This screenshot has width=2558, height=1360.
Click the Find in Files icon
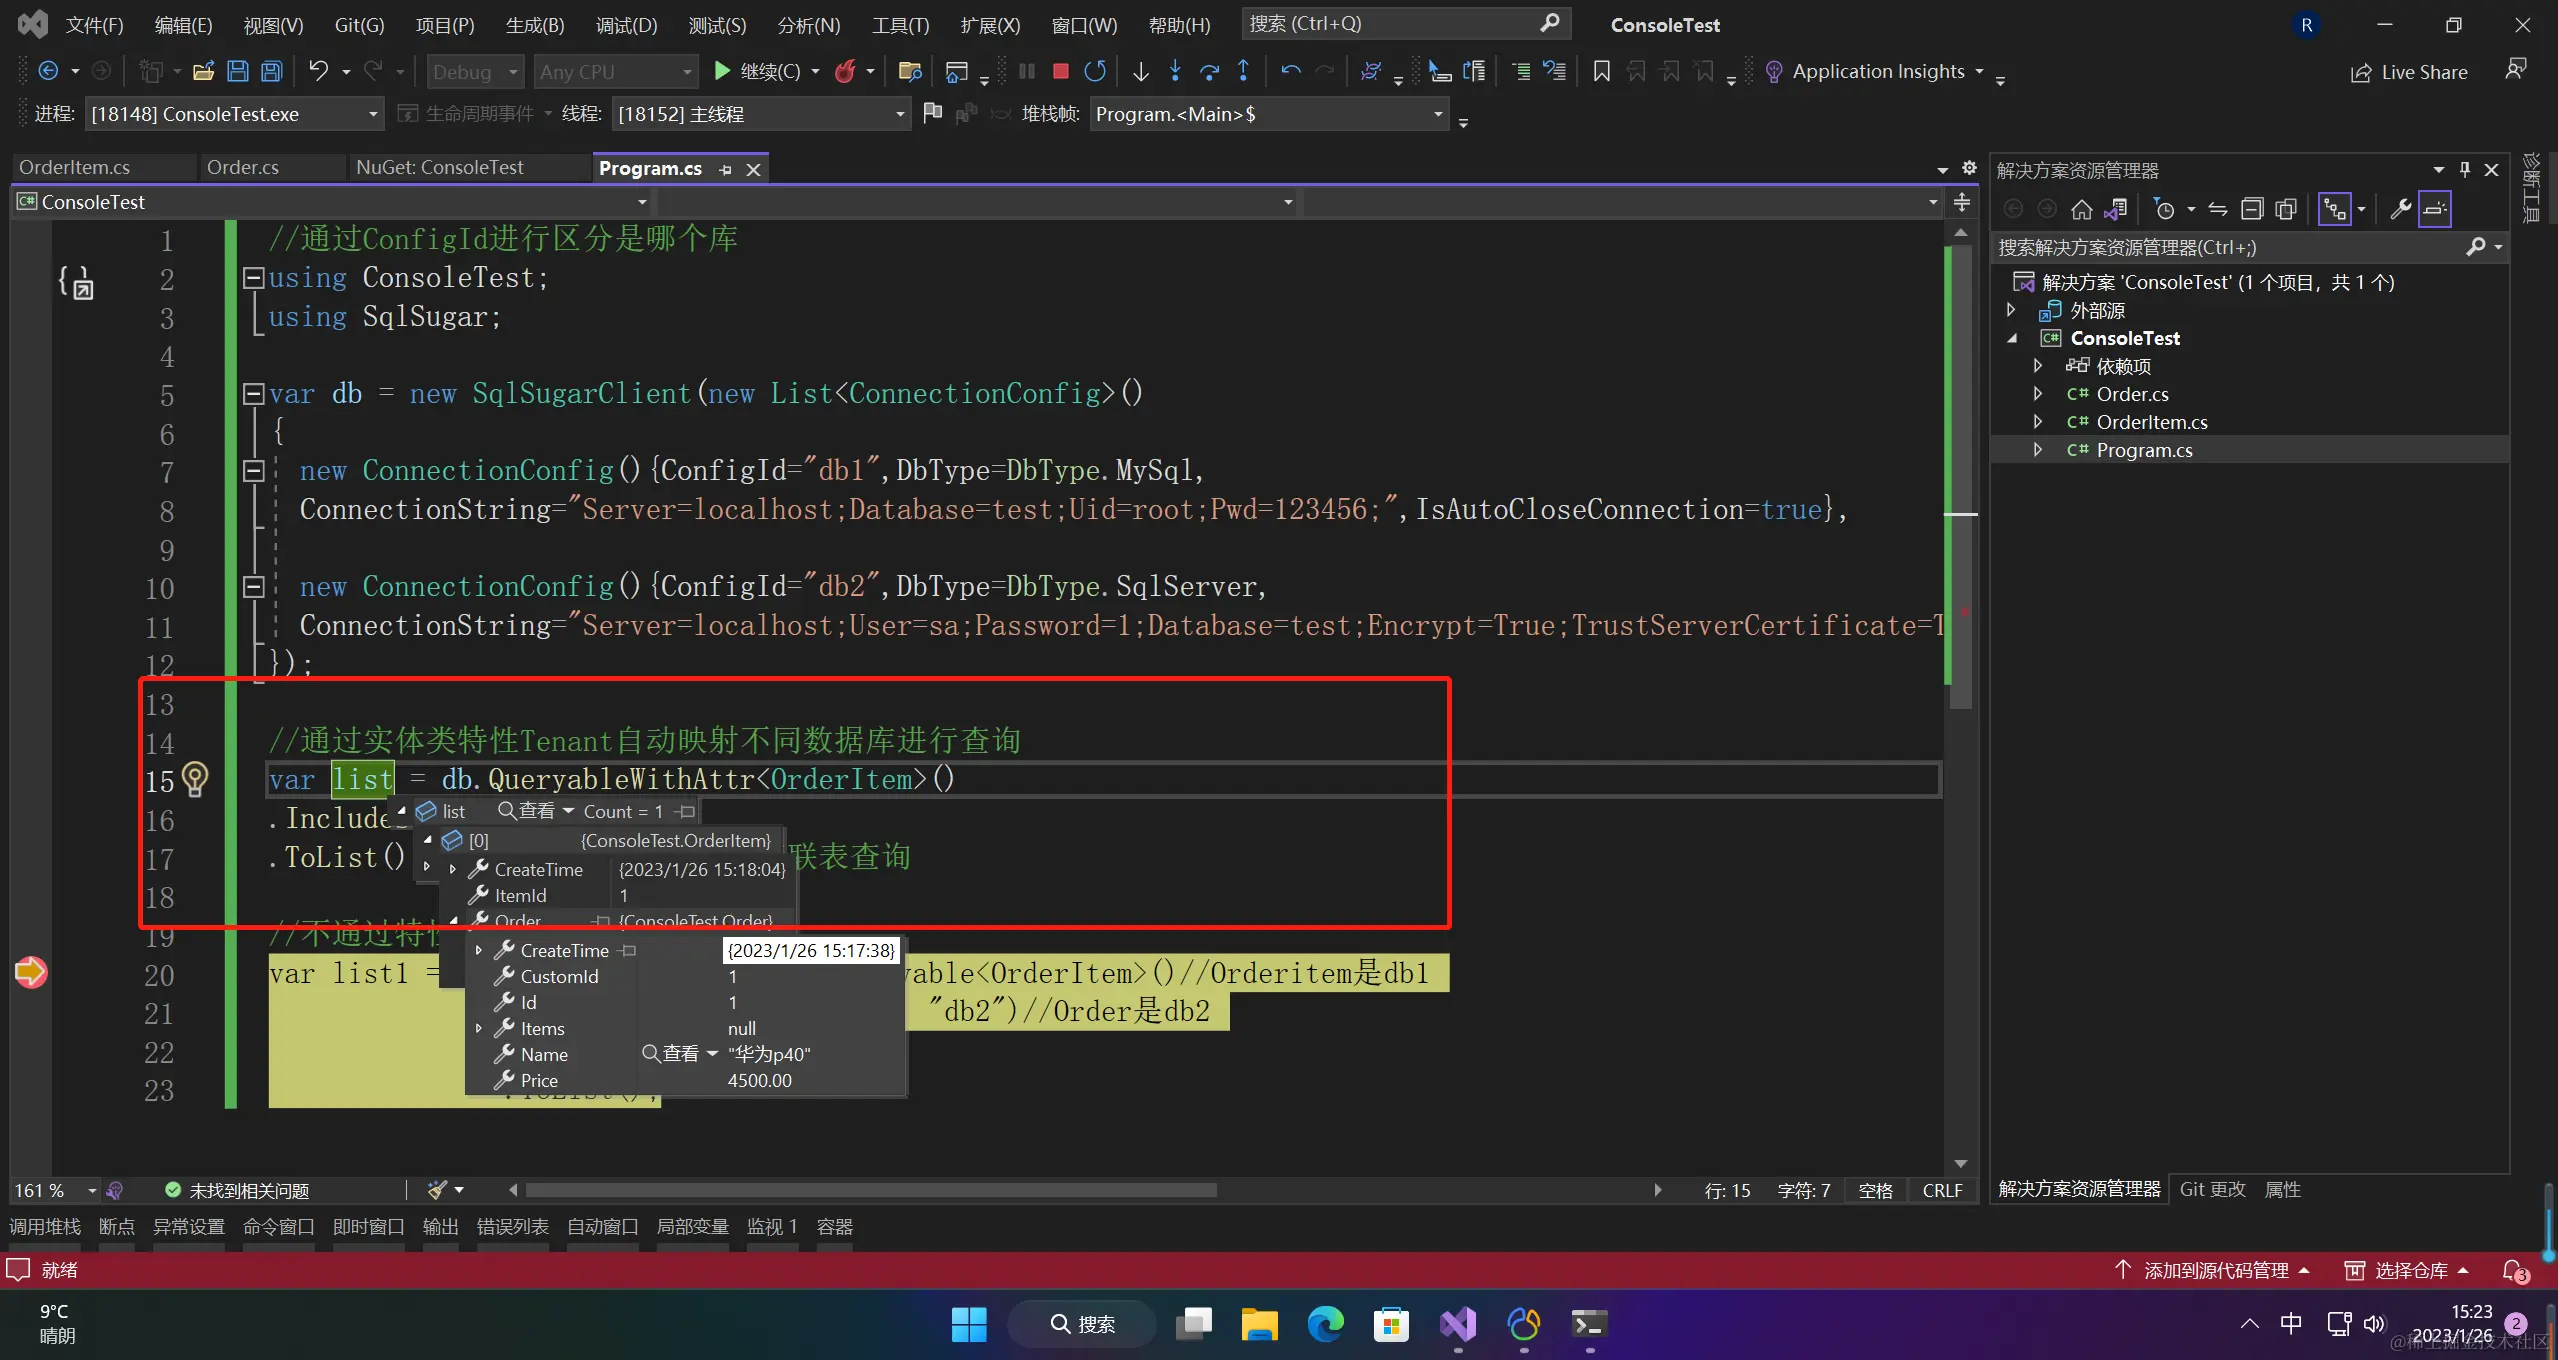(x=910, y=71)
